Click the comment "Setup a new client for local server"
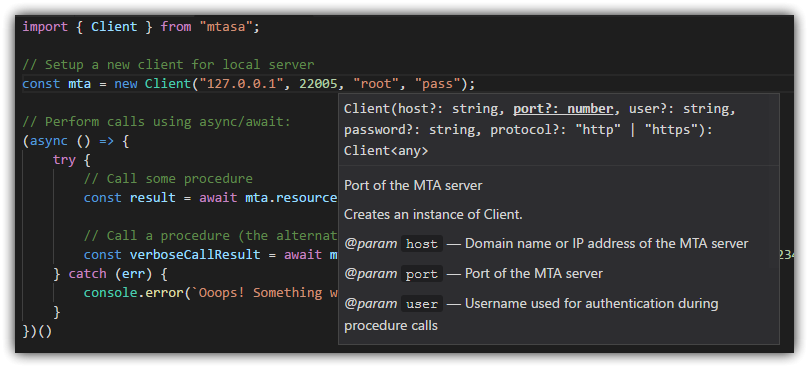The height and width of the screenshot is (368, 809). (168, 65)
